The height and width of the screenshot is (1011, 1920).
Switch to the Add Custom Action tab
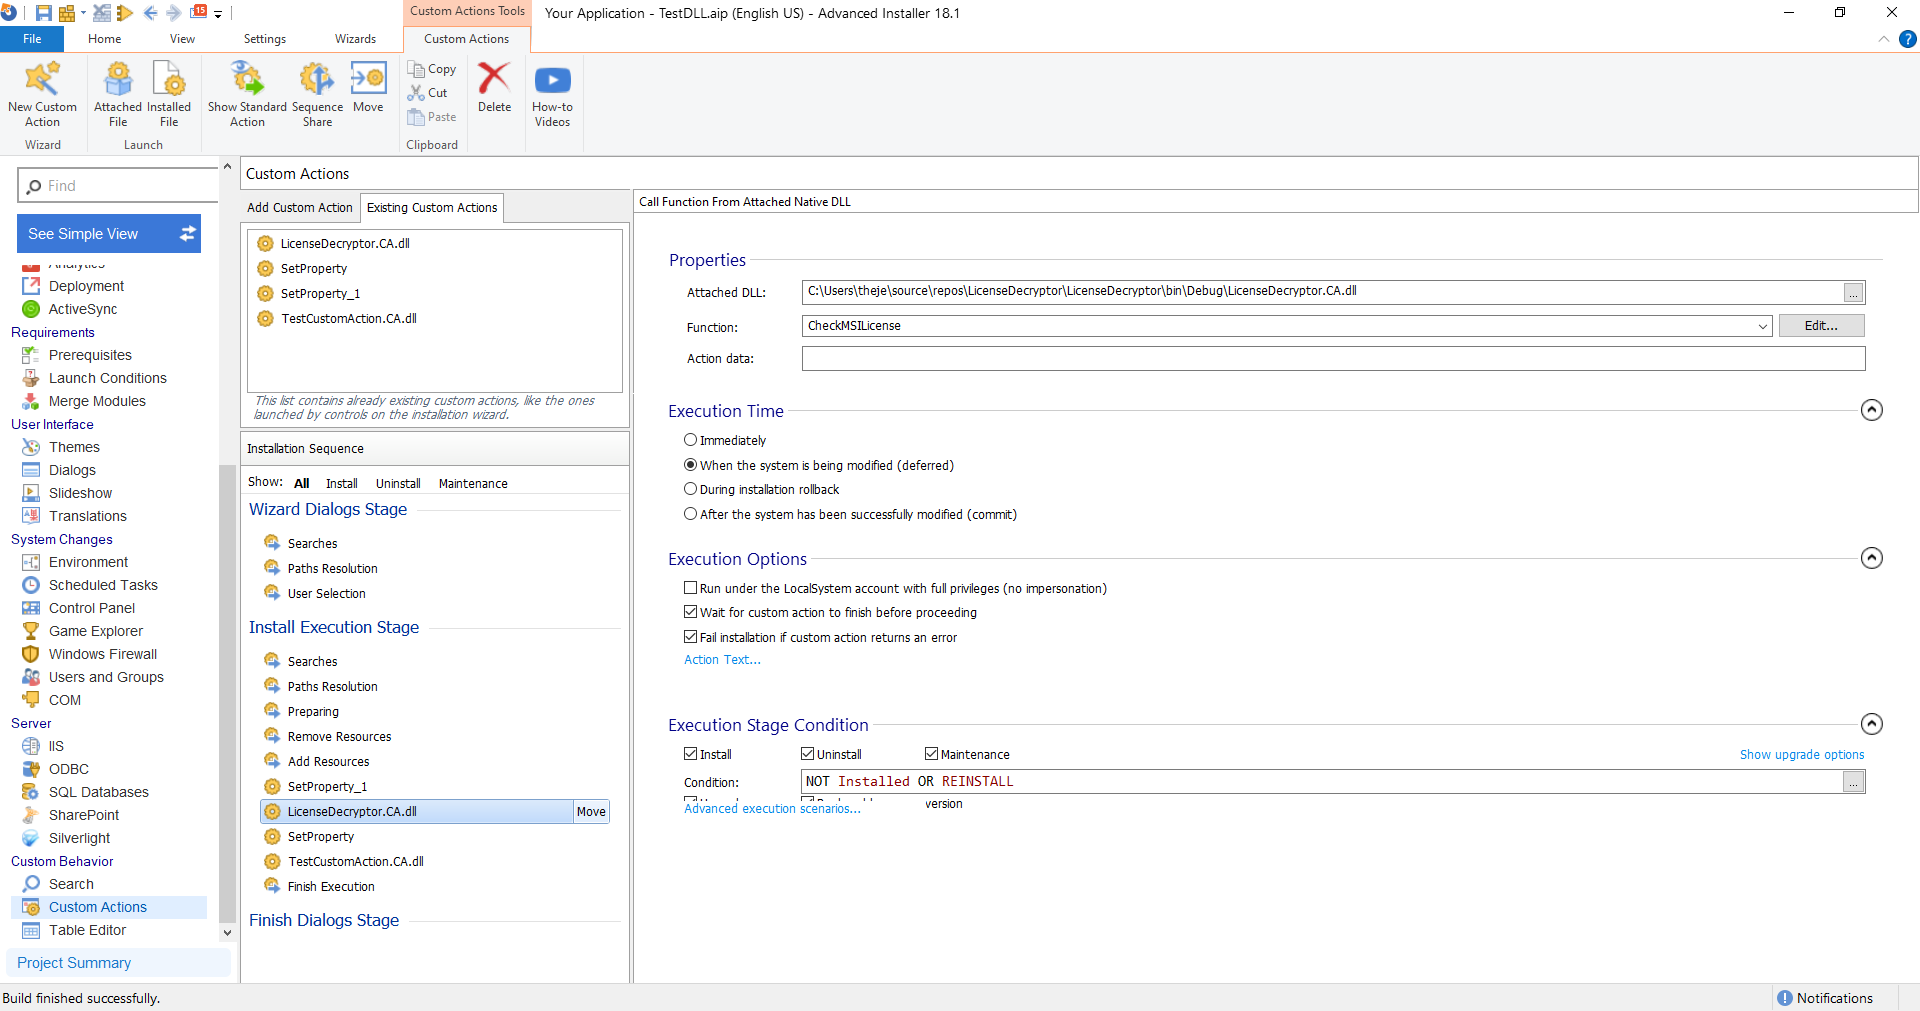click(300, 208)
